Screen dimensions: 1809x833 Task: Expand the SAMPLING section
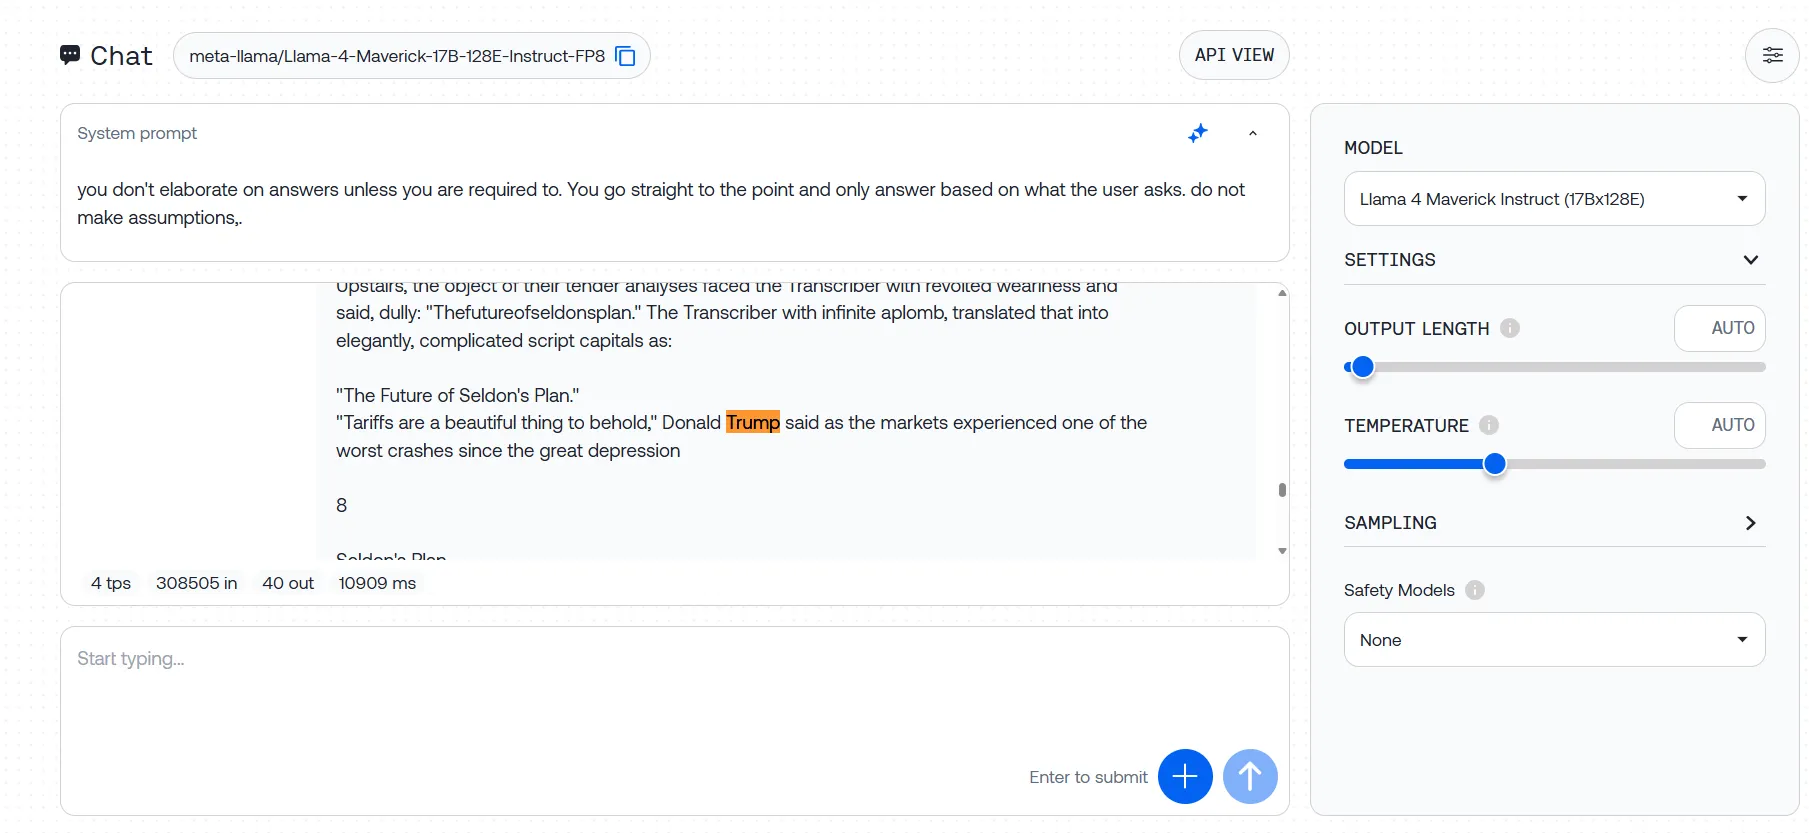(1750, 523)
